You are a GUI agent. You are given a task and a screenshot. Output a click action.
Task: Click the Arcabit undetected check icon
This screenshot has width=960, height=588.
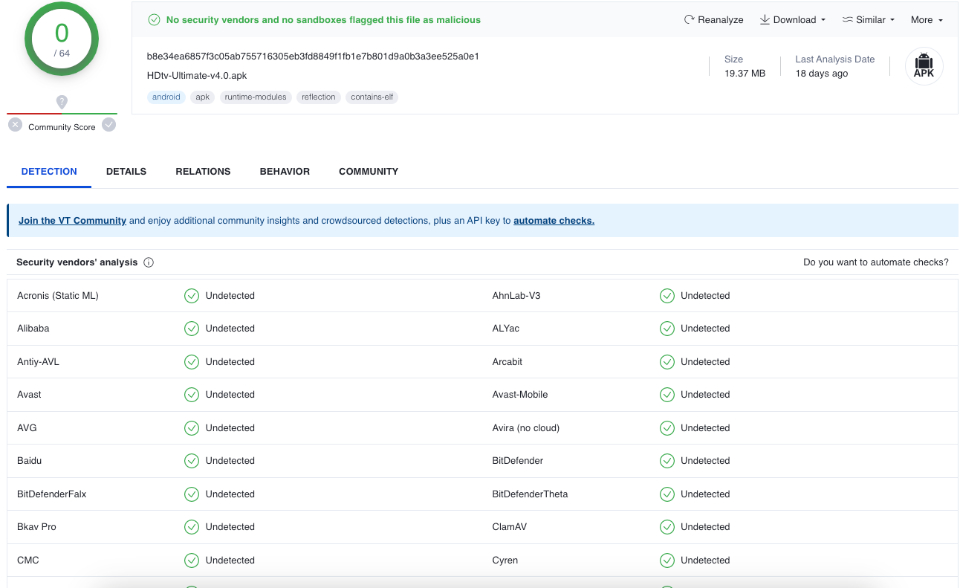(667, 362)
